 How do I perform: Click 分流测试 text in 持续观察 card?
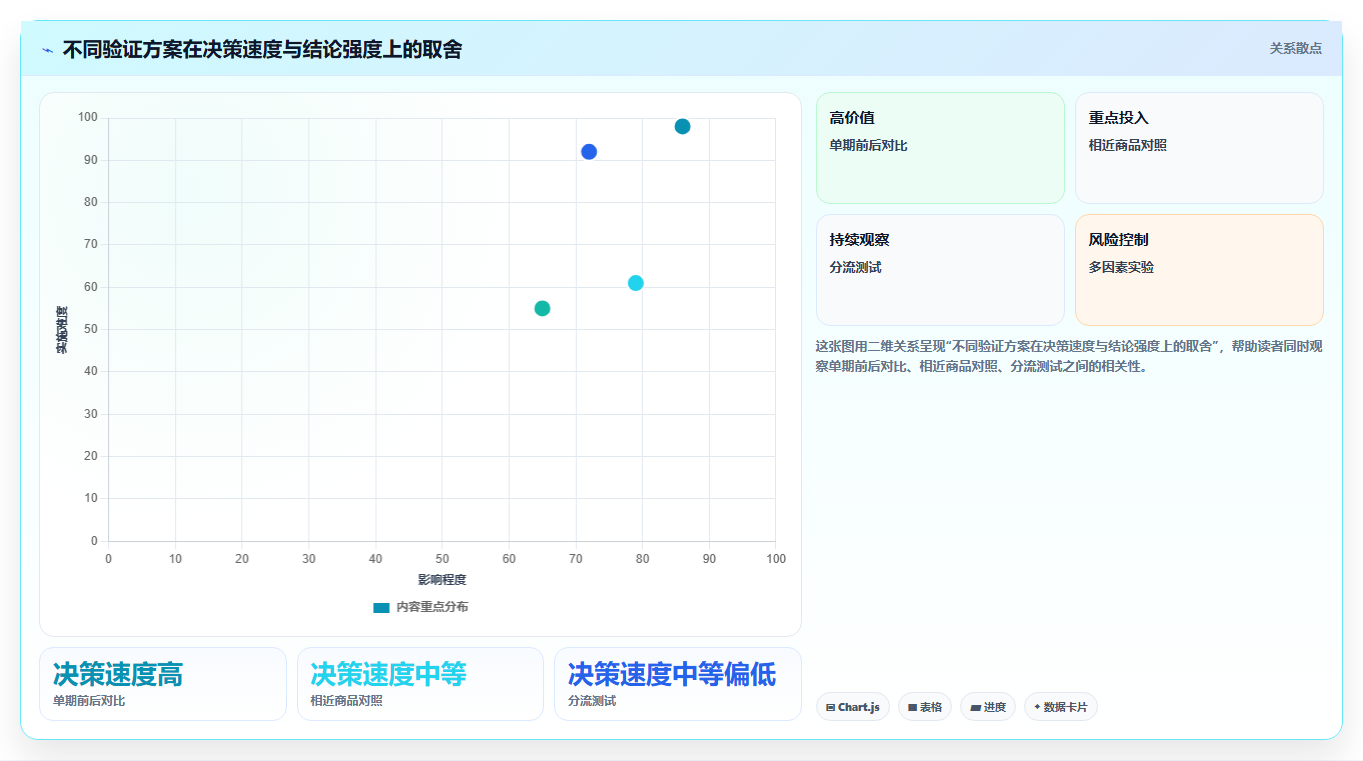(855, 268)
